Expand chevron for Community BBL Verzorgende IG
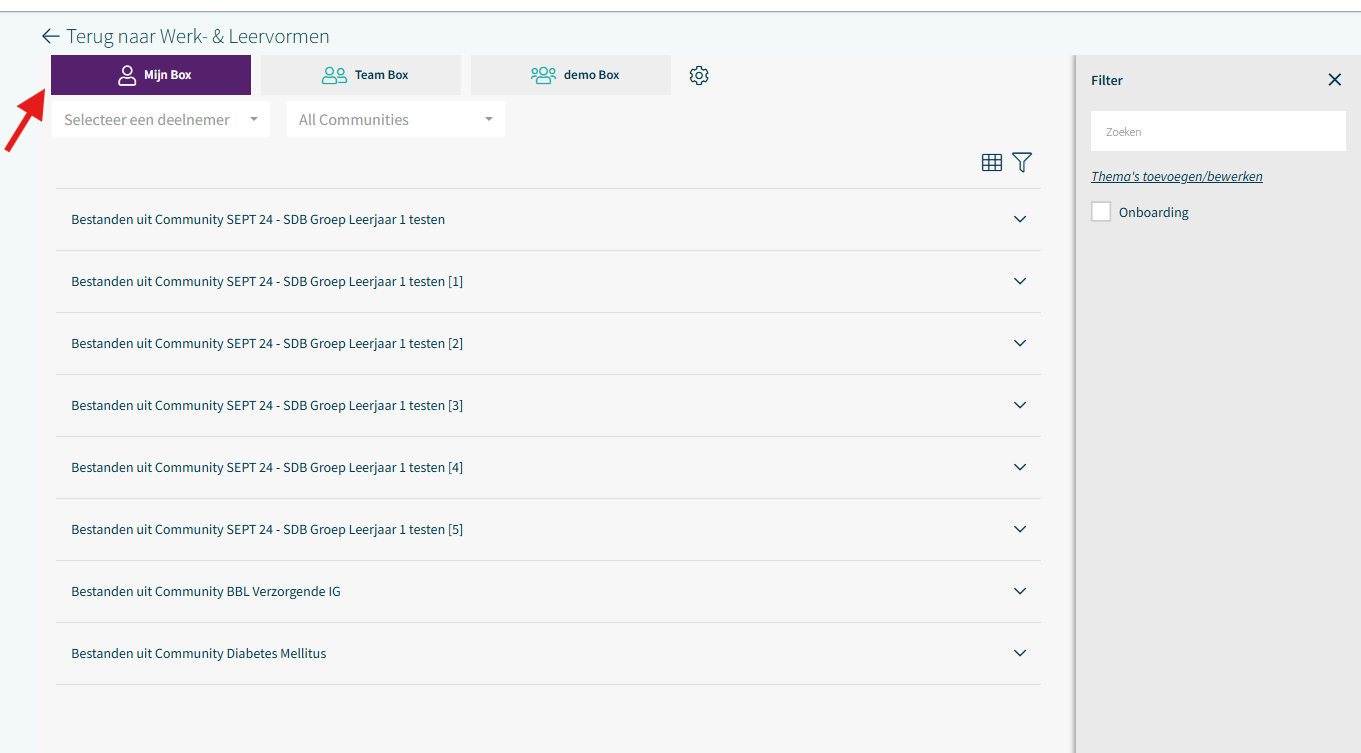 [1020, 591]
